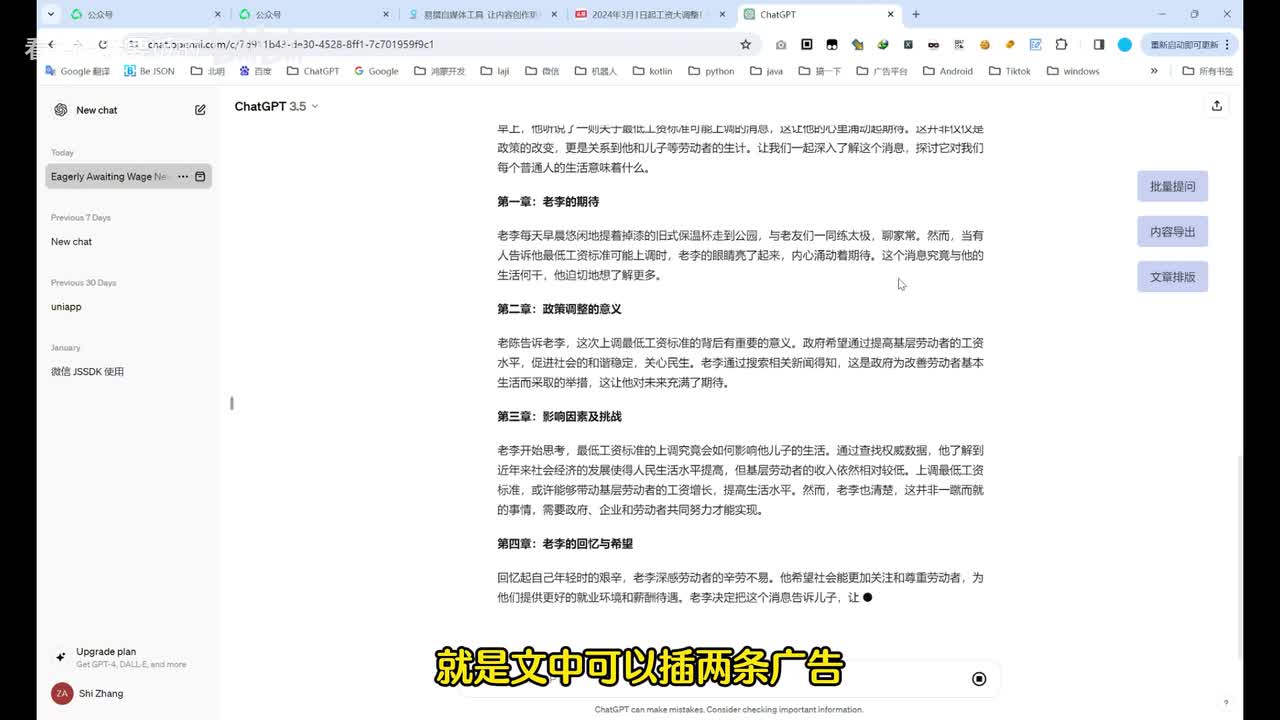Expand the ChatGPT 3.5 model selector
Screen dimensions: 1280x720
click(x=276, y=106)
